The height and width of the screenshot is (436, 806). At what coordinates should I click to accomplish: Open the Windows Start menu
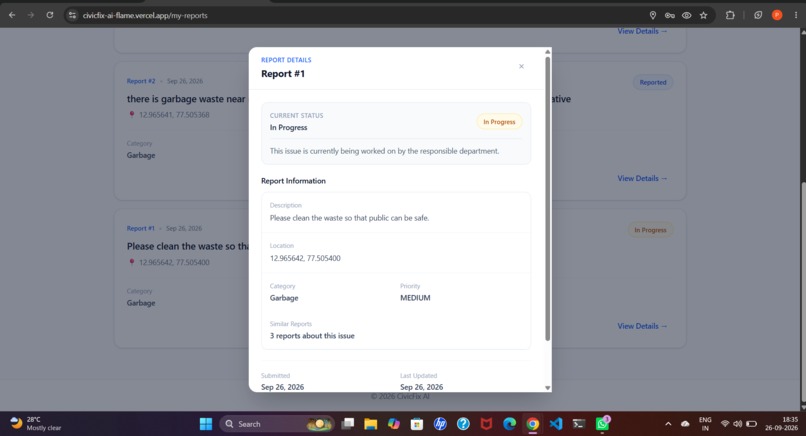pos(206,424)
